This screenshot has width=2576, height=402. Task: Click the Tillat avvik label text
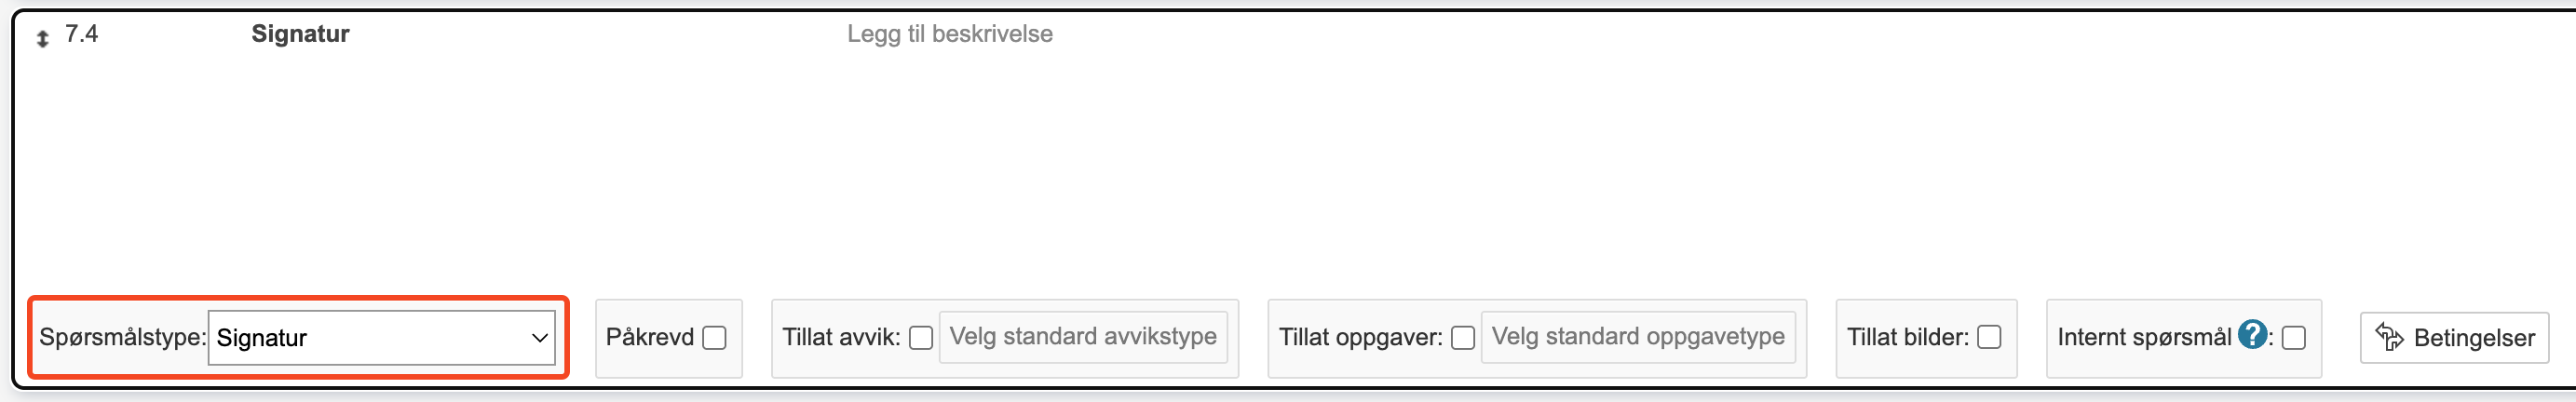tap(840, 337)
